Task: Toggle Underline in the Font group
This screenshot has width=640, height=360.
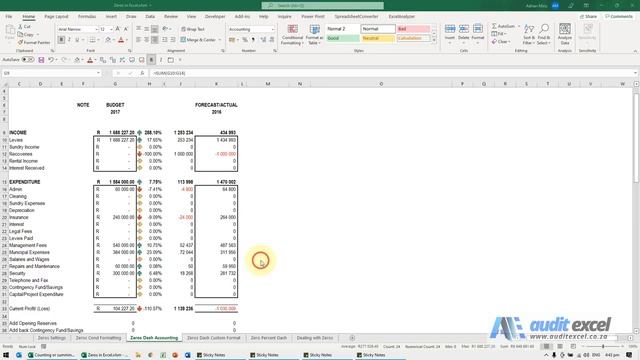Action: point(77,40)
